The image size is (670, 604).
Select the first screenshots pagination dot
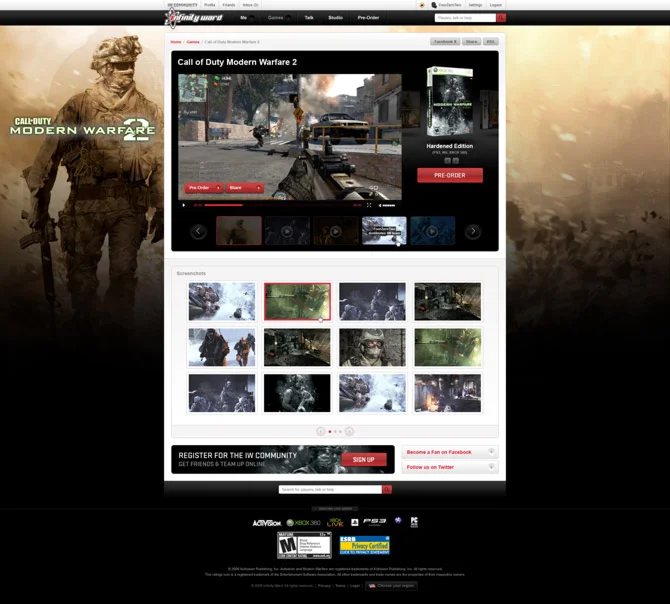(x=330, y=431)
